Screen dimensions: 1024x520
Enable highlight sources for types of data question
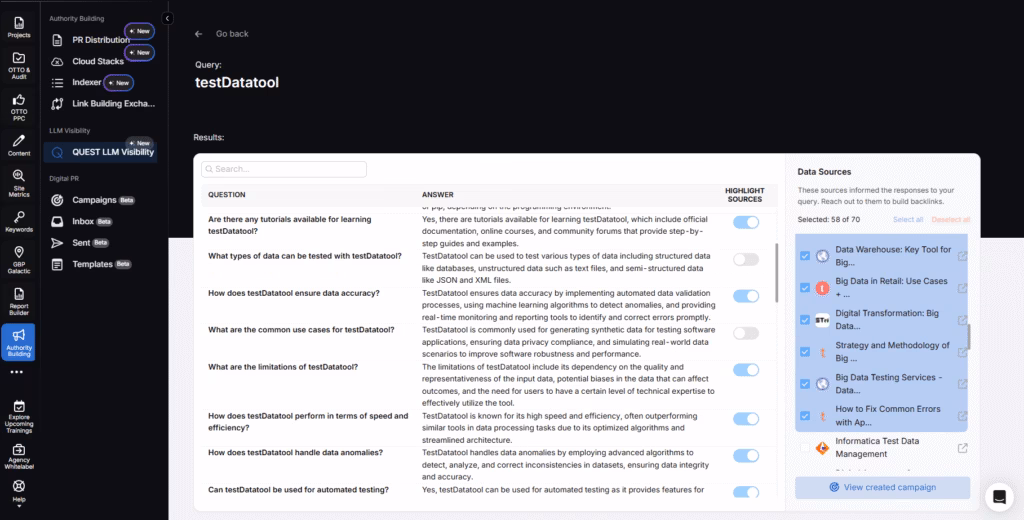[x=745, y=260]
